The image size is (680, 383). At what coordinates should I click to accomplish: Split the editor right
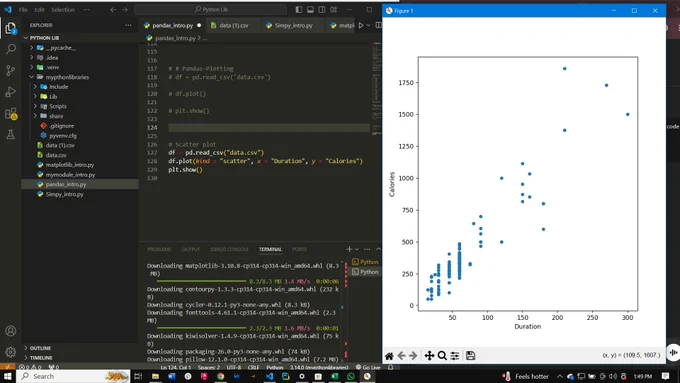tap(379, 26)
